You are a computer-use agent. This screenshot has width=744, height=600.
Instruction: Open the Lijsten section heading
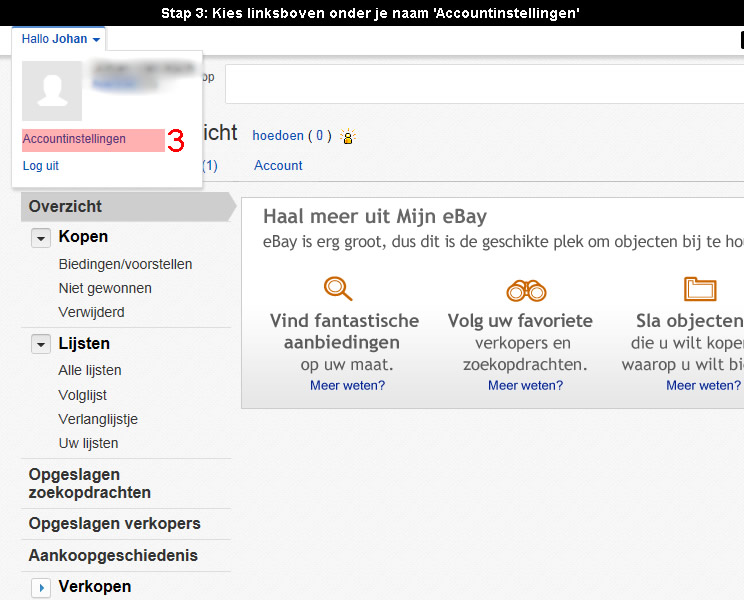84,343
